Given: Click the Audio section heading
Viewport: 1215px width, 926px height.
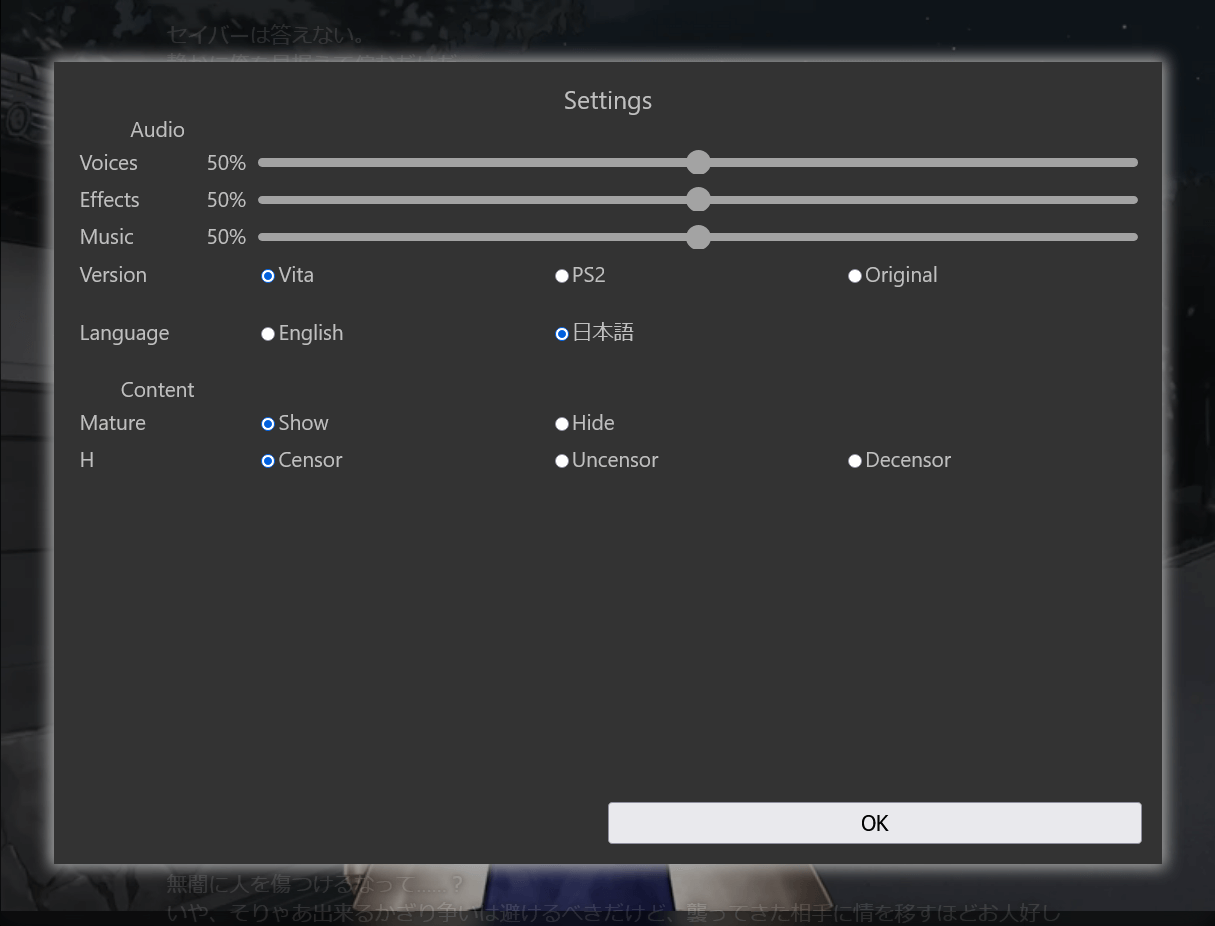Looking at the screenshot, I should click(157, 130).
